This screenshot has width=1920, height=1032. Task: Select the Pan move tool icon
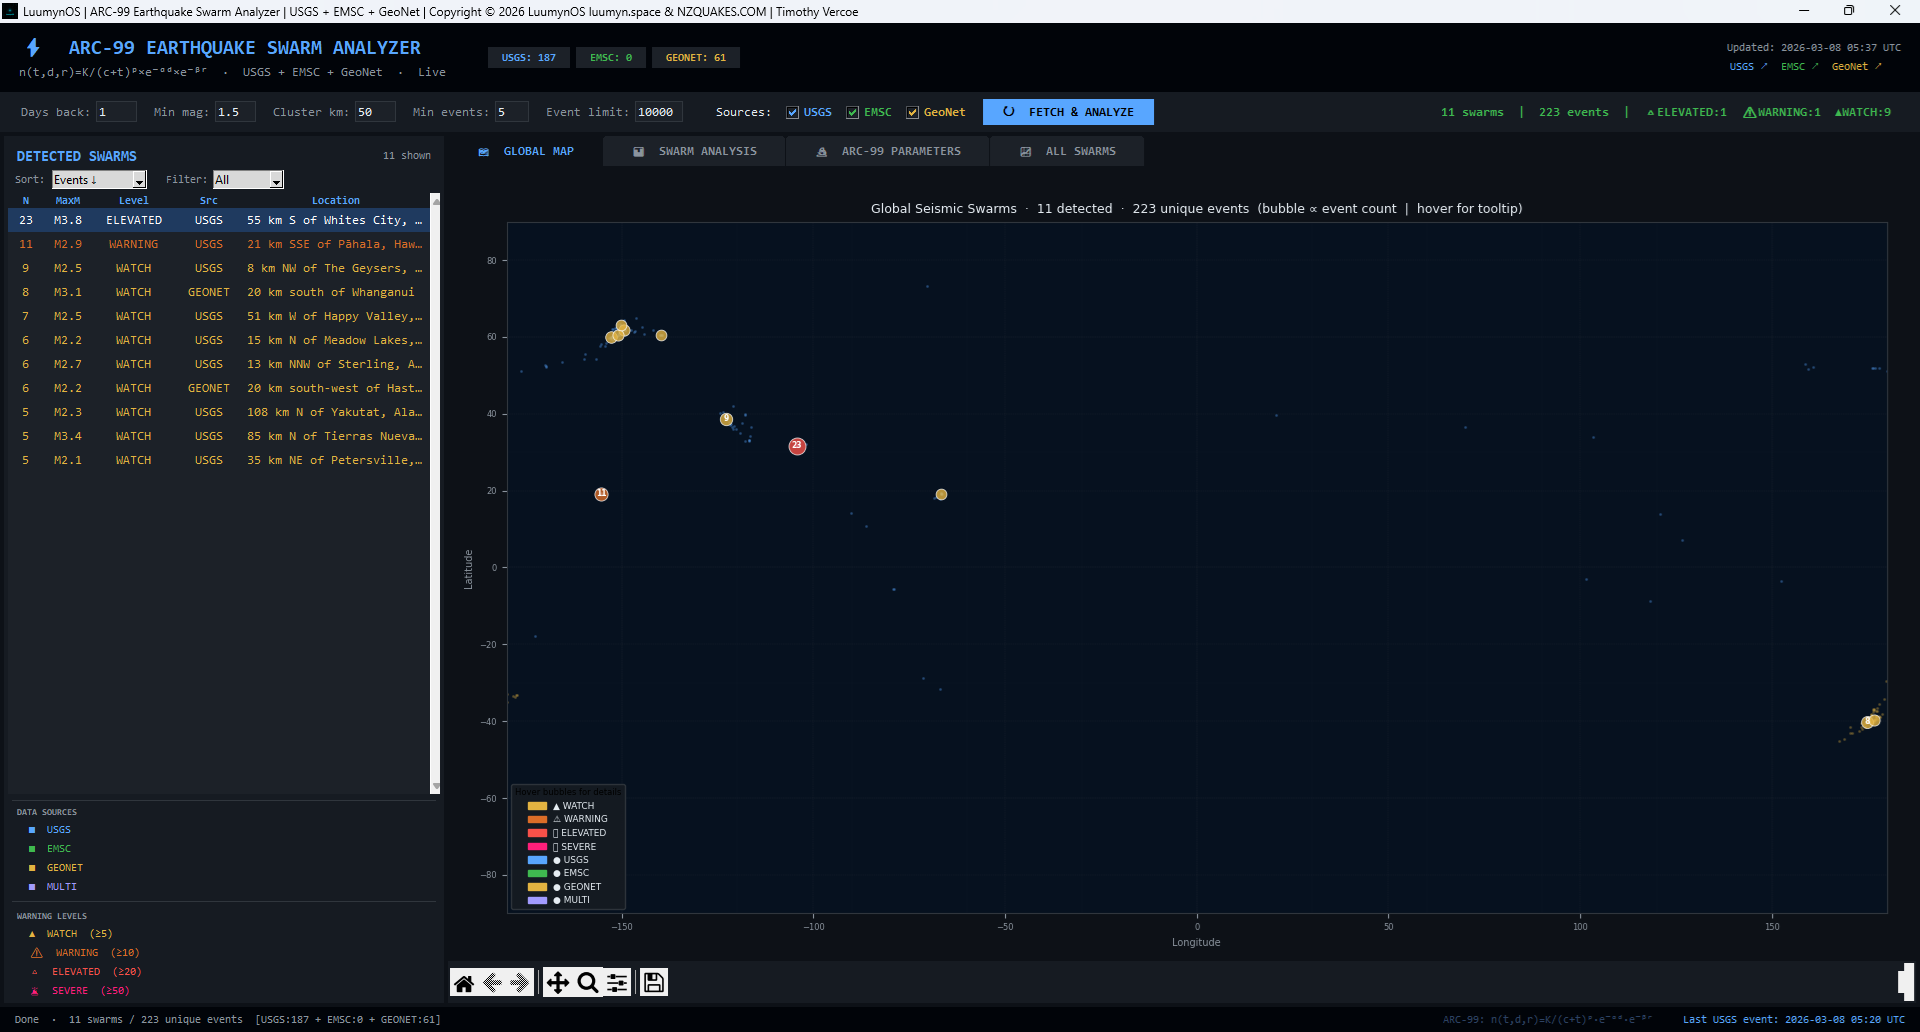tap(558, 983)
